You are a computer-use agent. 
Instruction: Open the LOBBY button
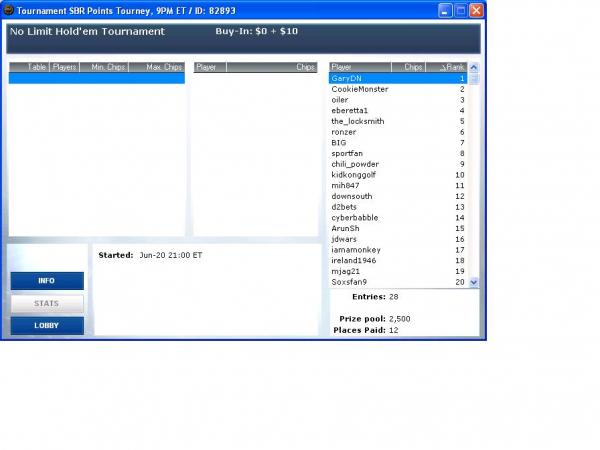click(47, 326)
